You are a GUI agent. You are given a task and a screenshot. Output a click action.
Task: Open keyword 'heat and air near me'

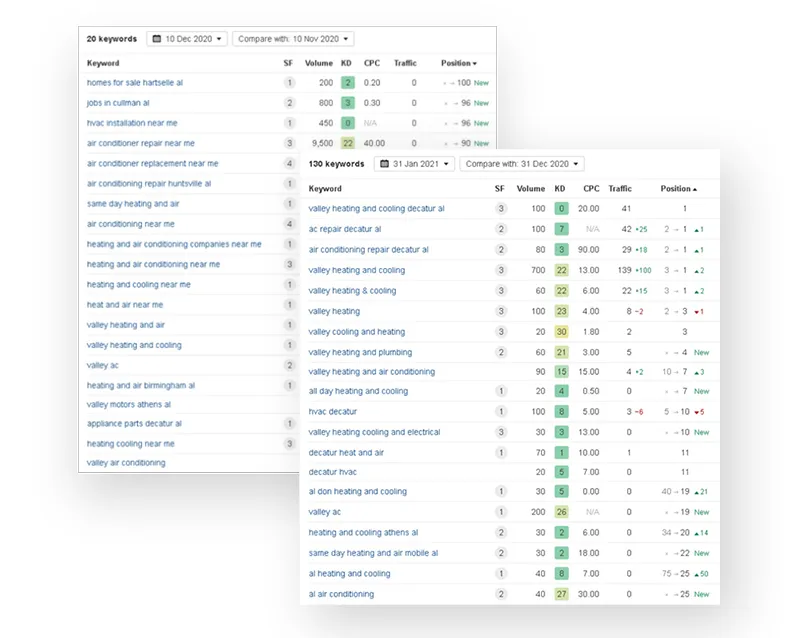(125, 305)
